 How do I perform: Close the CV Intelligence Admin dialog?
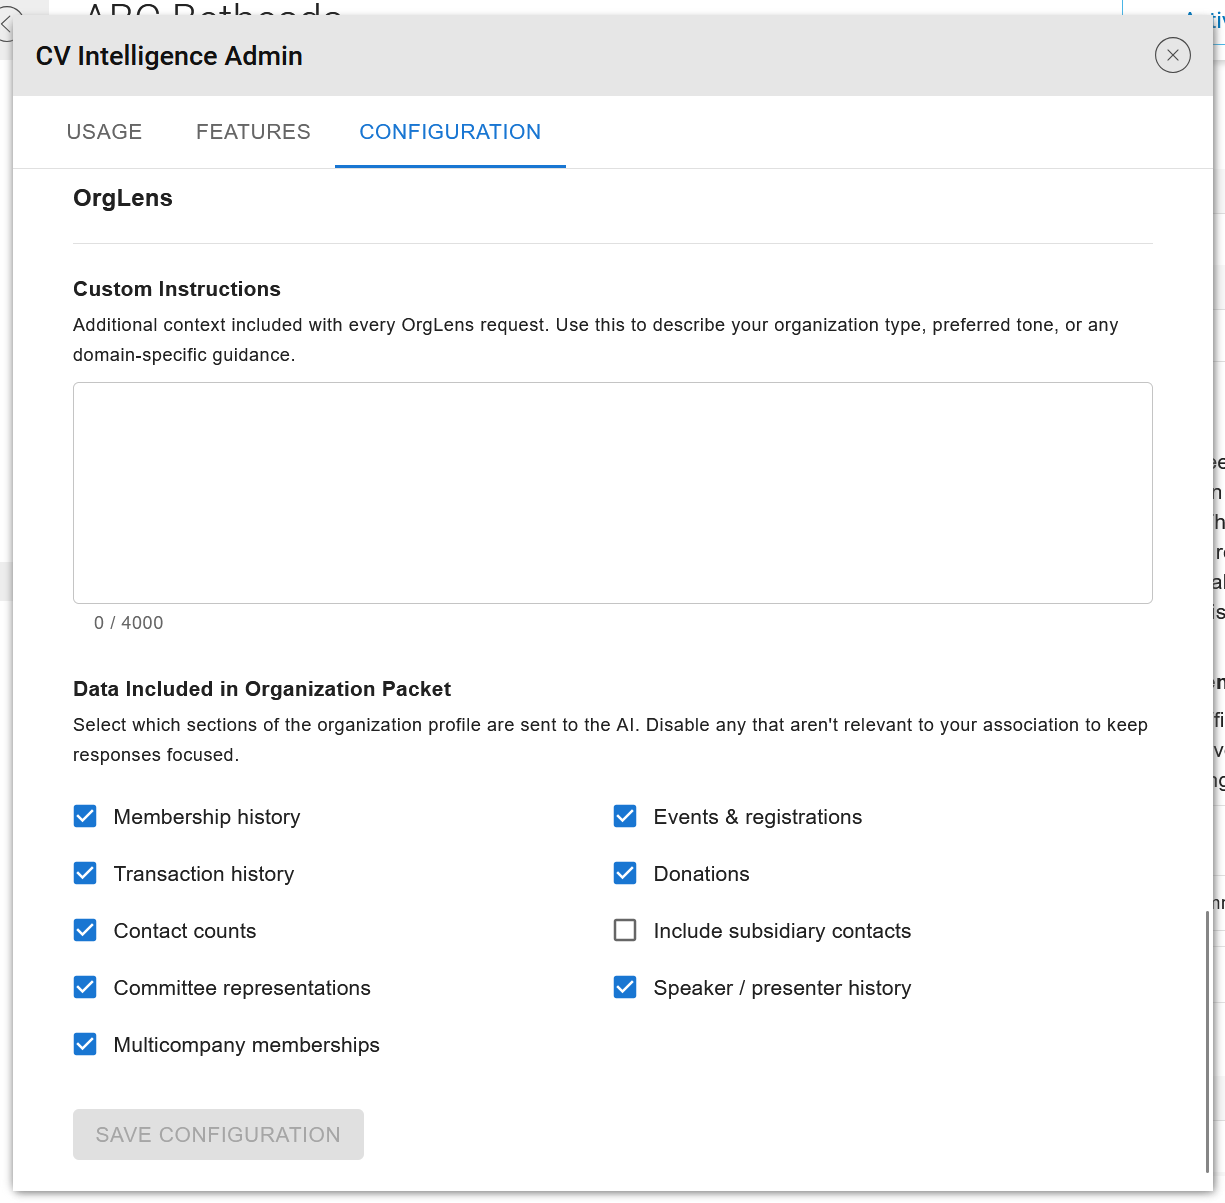1173,55
